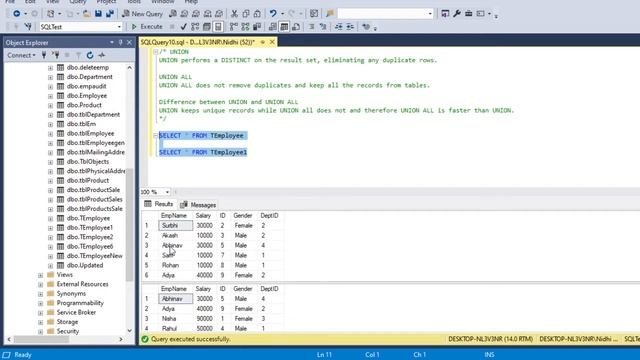Click the Save All icon
Viewport: 640px width, 360px height.
pos(110,14)
